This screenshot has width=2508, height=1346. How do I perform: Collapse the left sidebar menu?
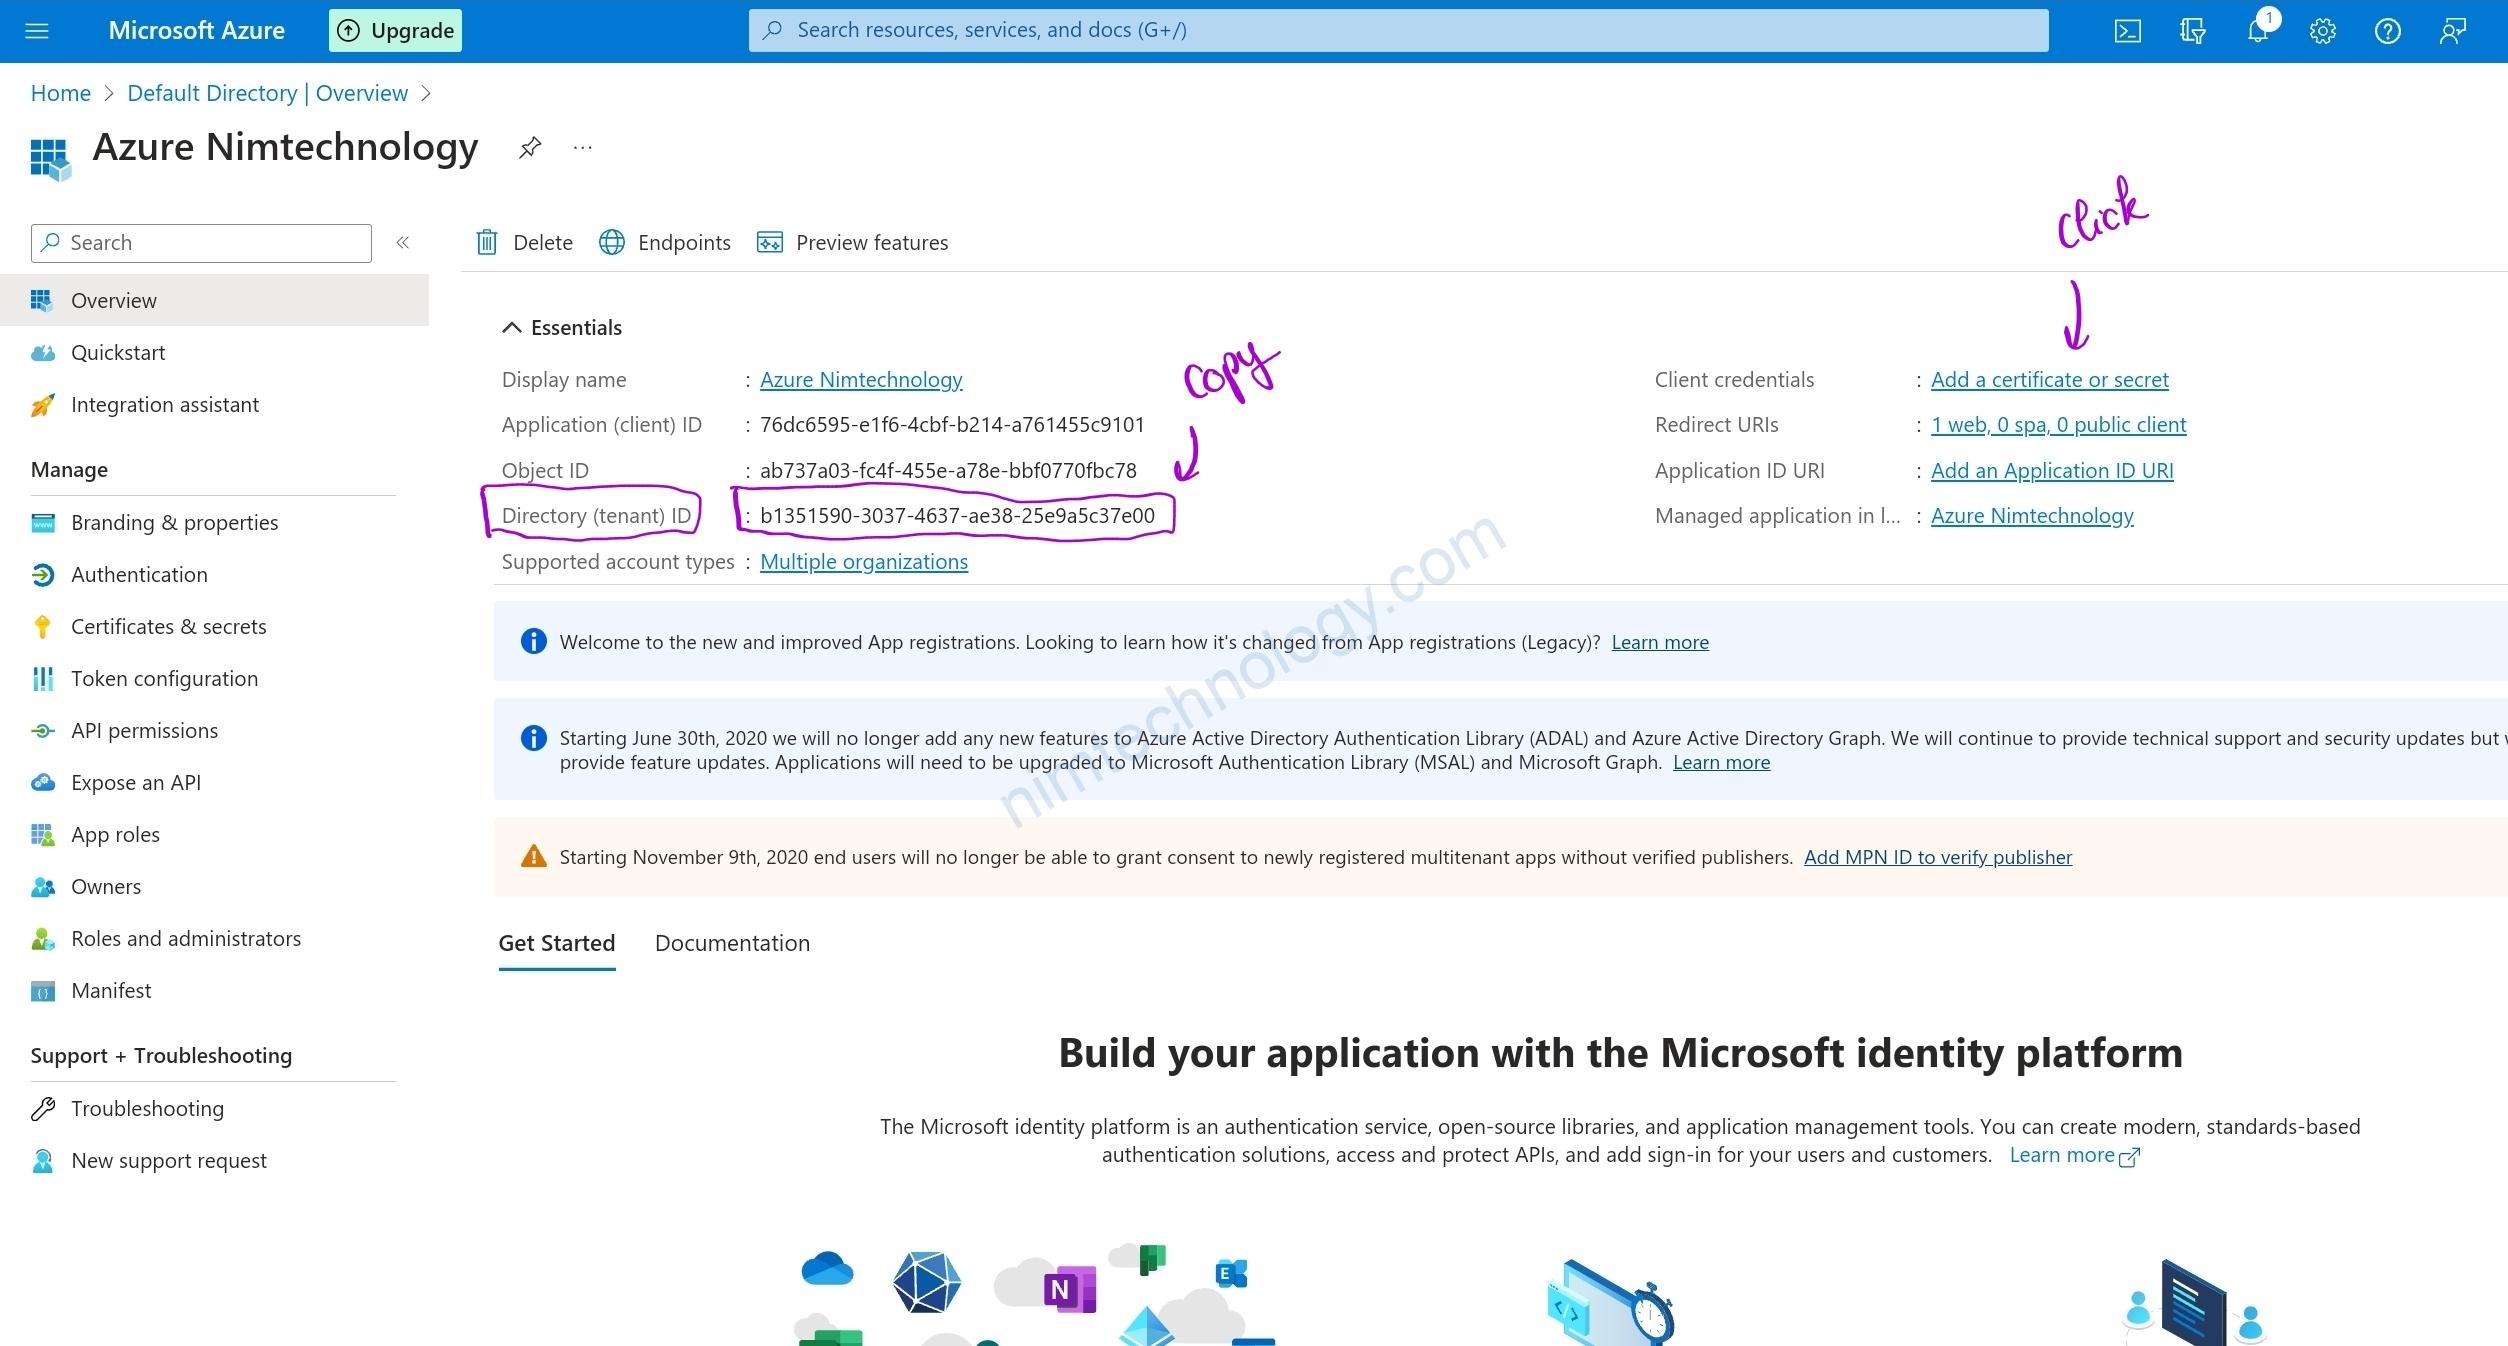pos(403,243)
